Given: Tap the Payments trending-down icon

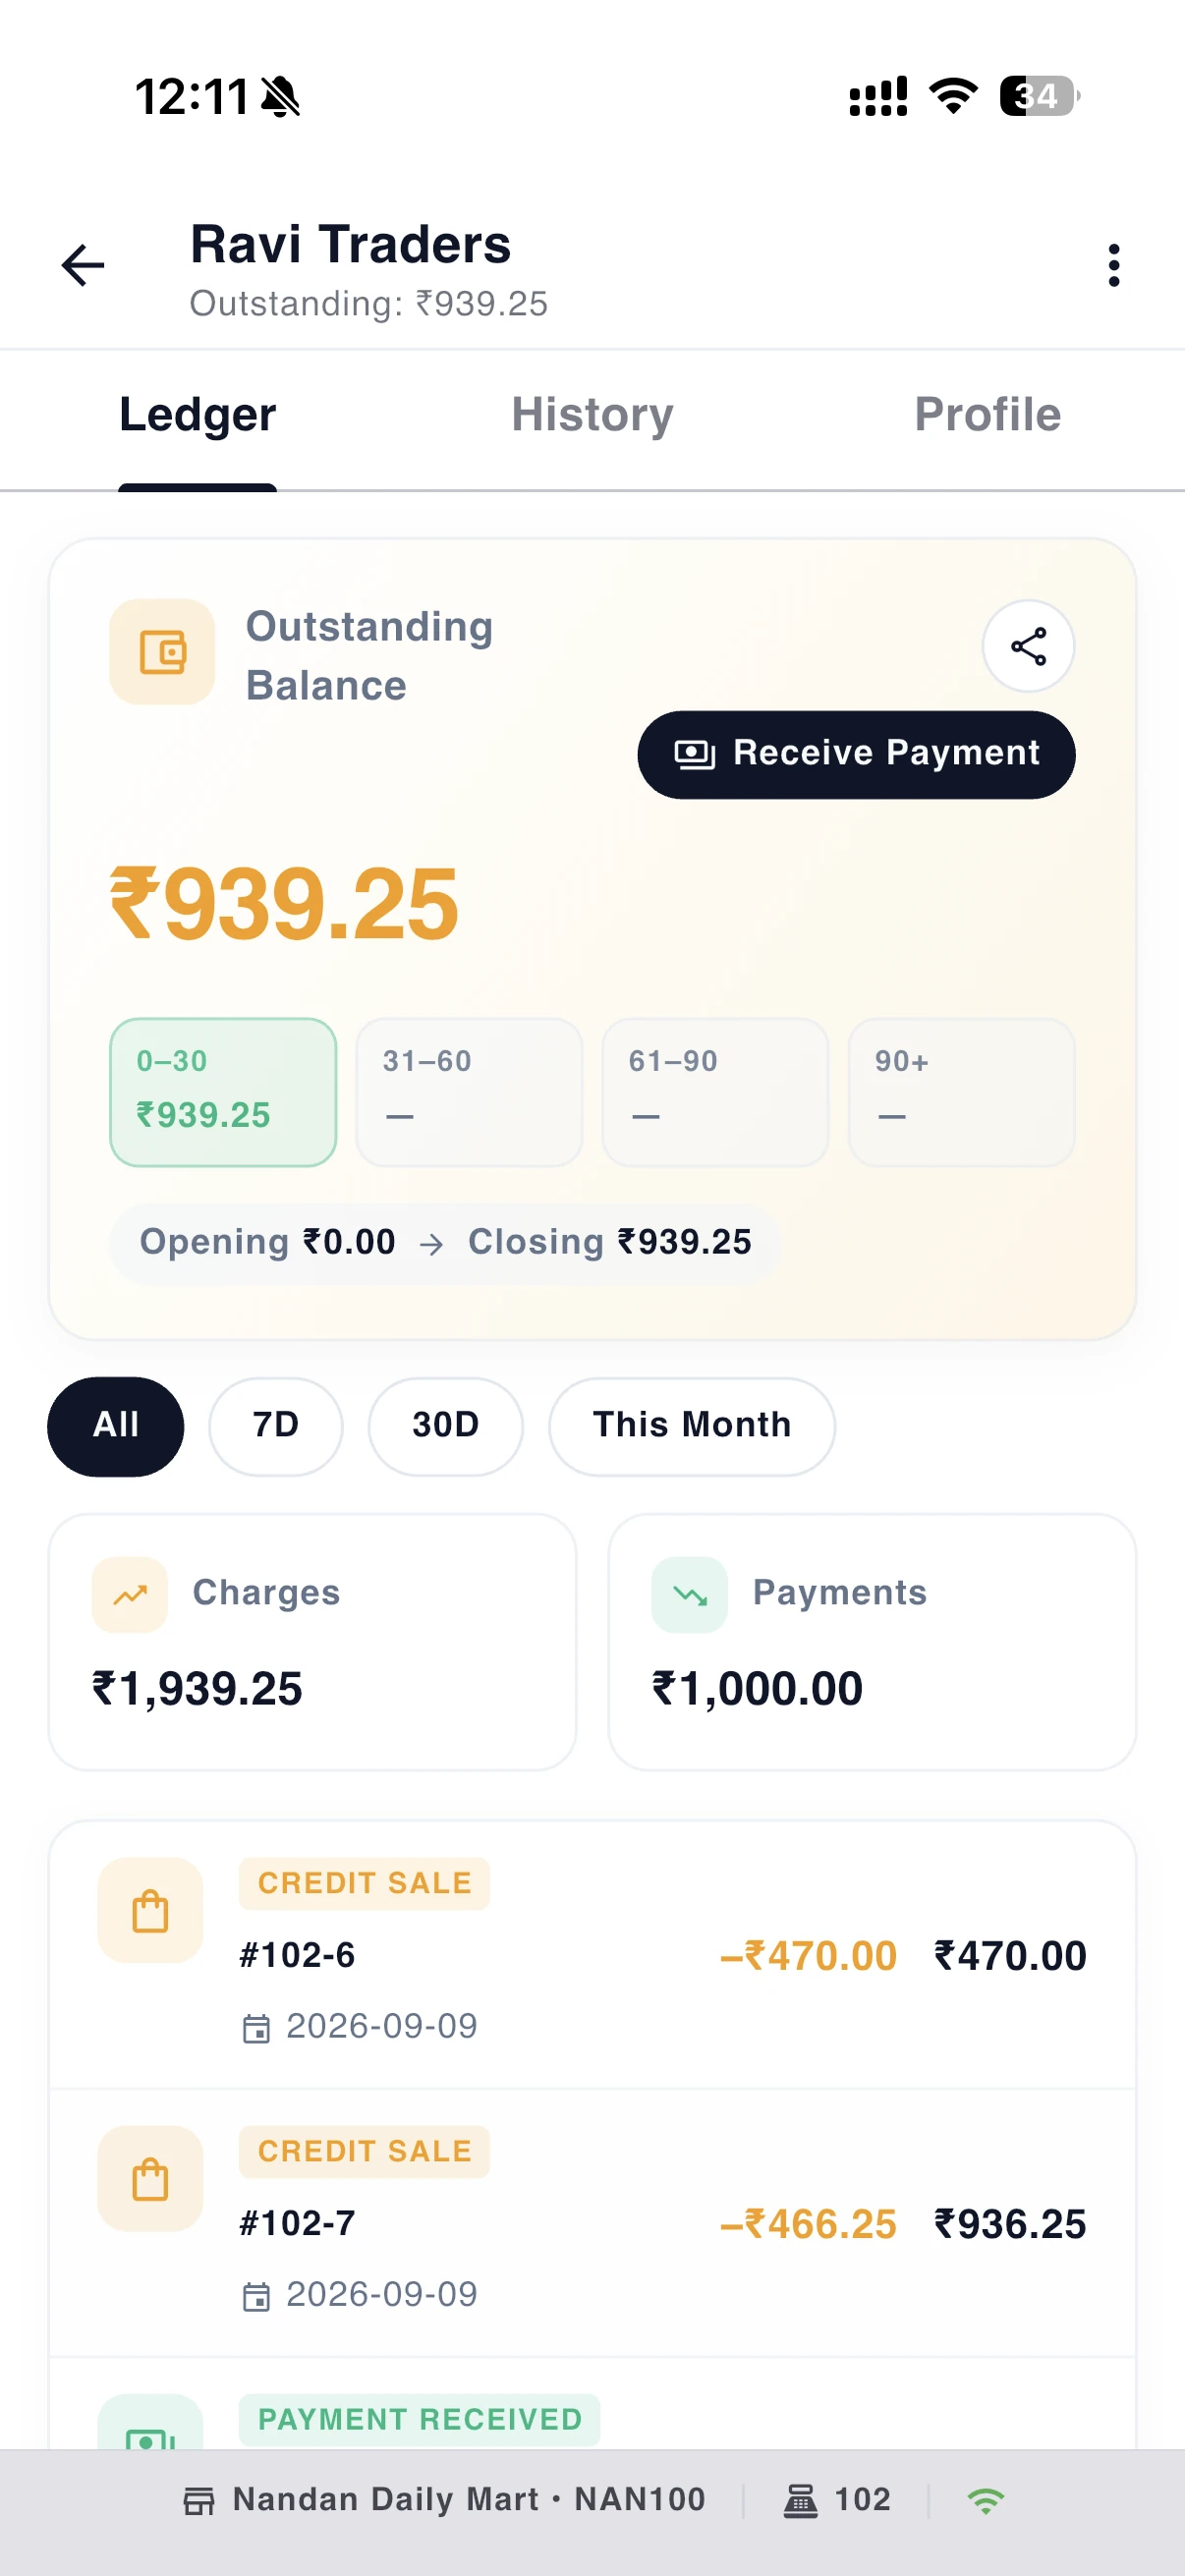Looking at the screenshot, I should click(690, 1595).
